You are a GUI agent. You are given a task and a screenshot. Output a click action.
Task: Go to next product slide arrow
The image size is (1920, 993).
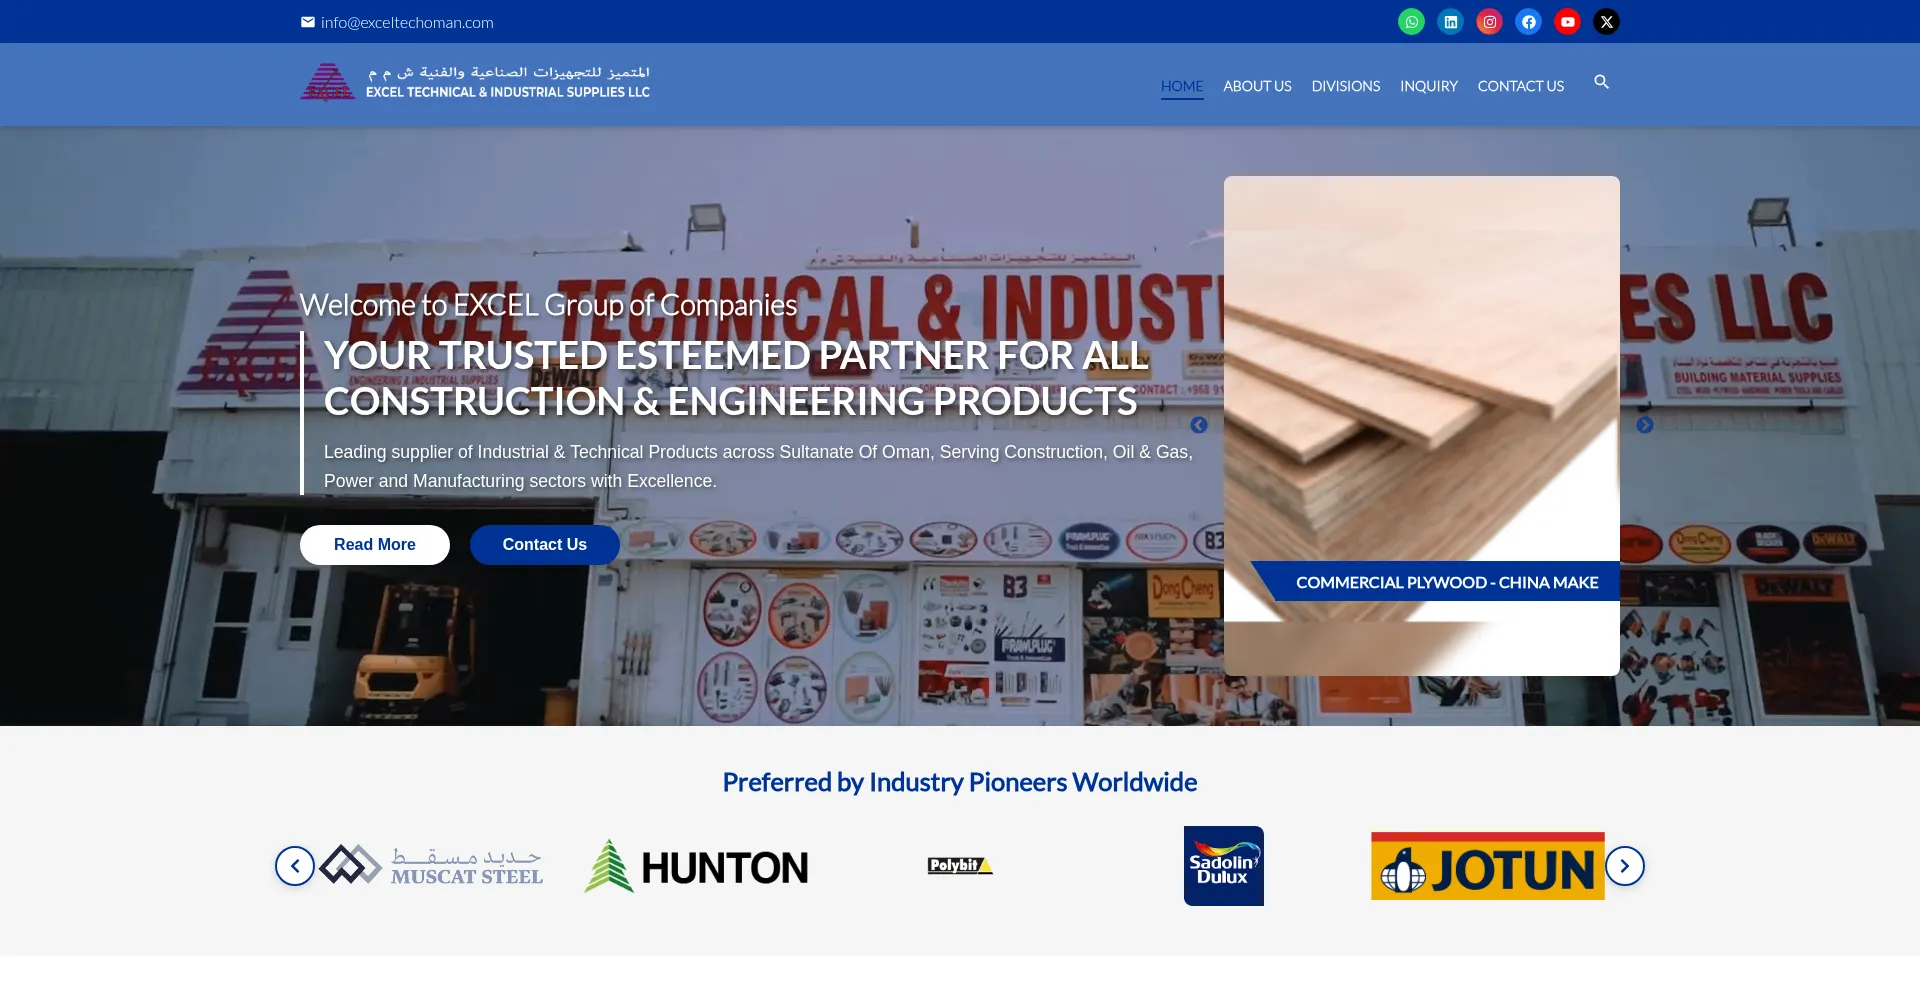(1644, 425)
